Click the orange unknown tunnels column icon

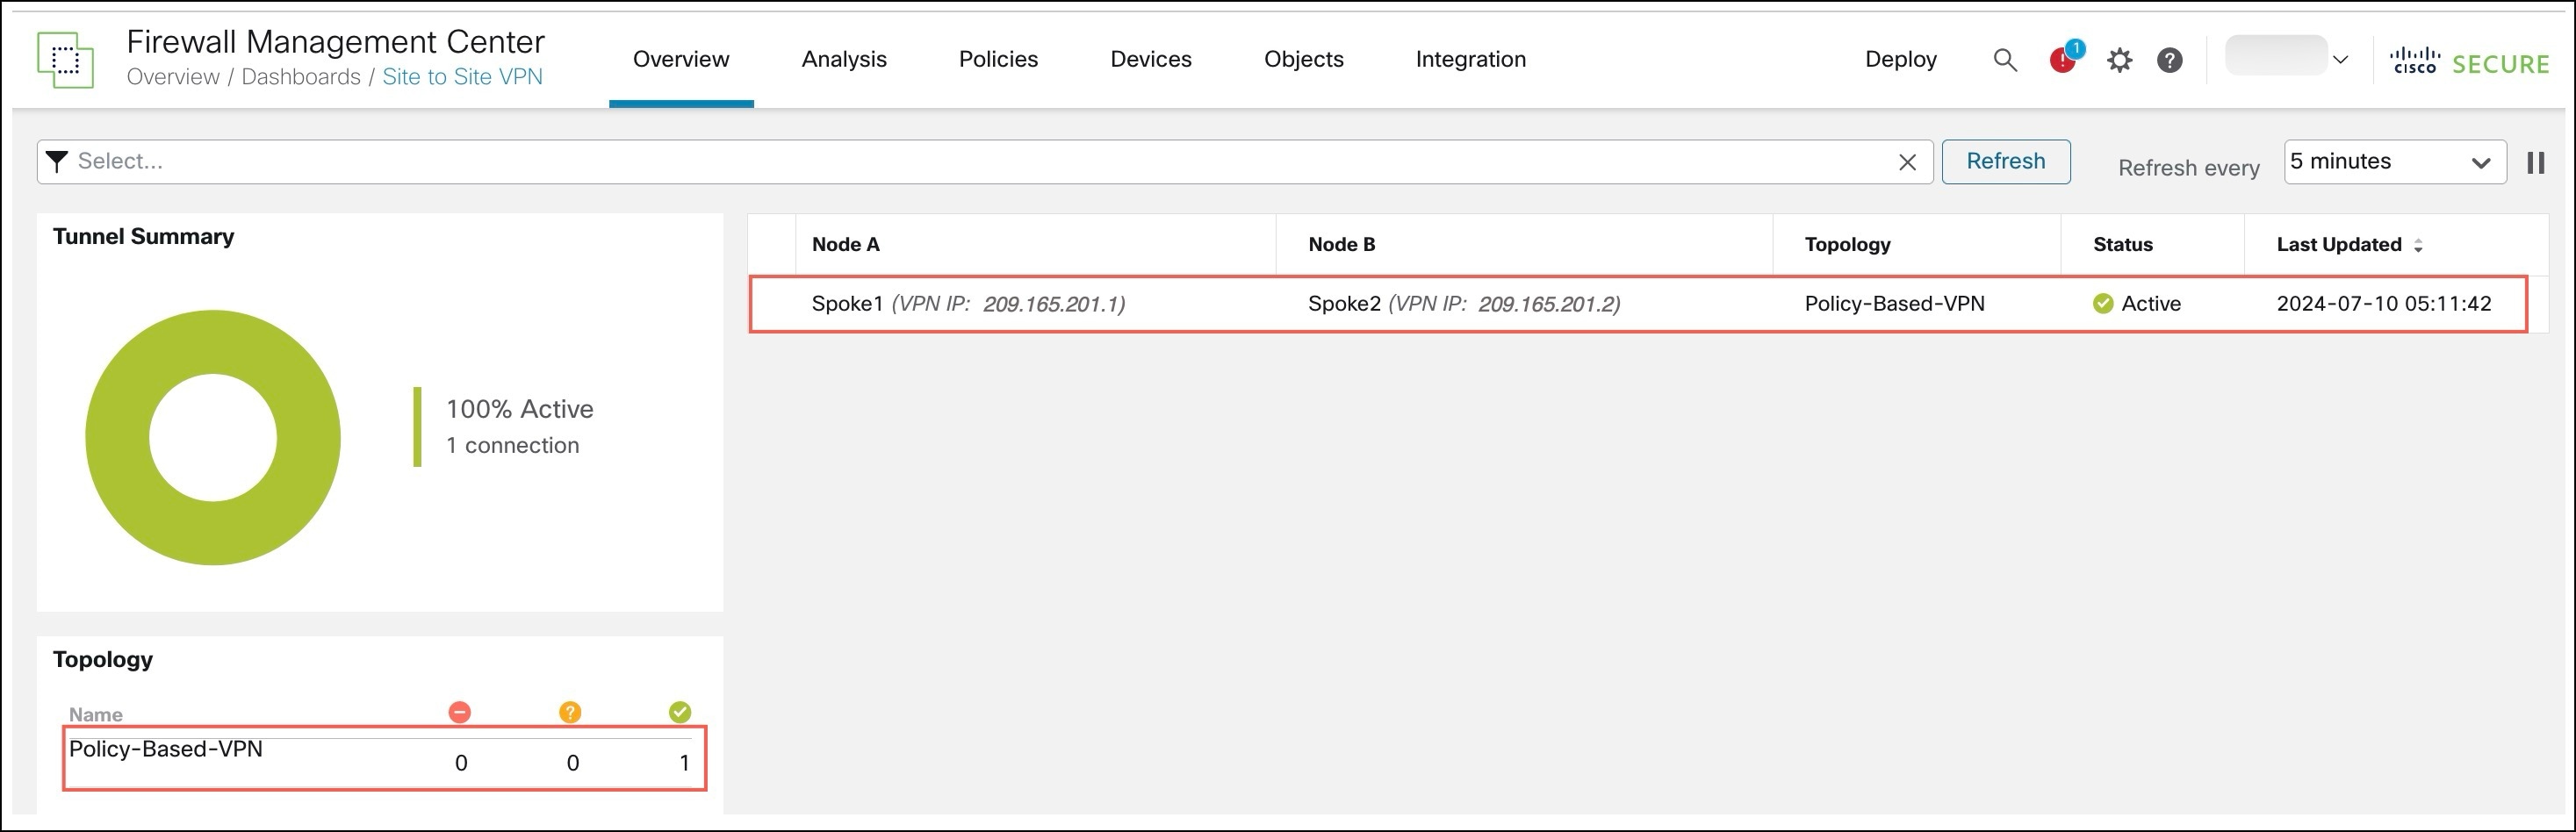click(569, 712)
